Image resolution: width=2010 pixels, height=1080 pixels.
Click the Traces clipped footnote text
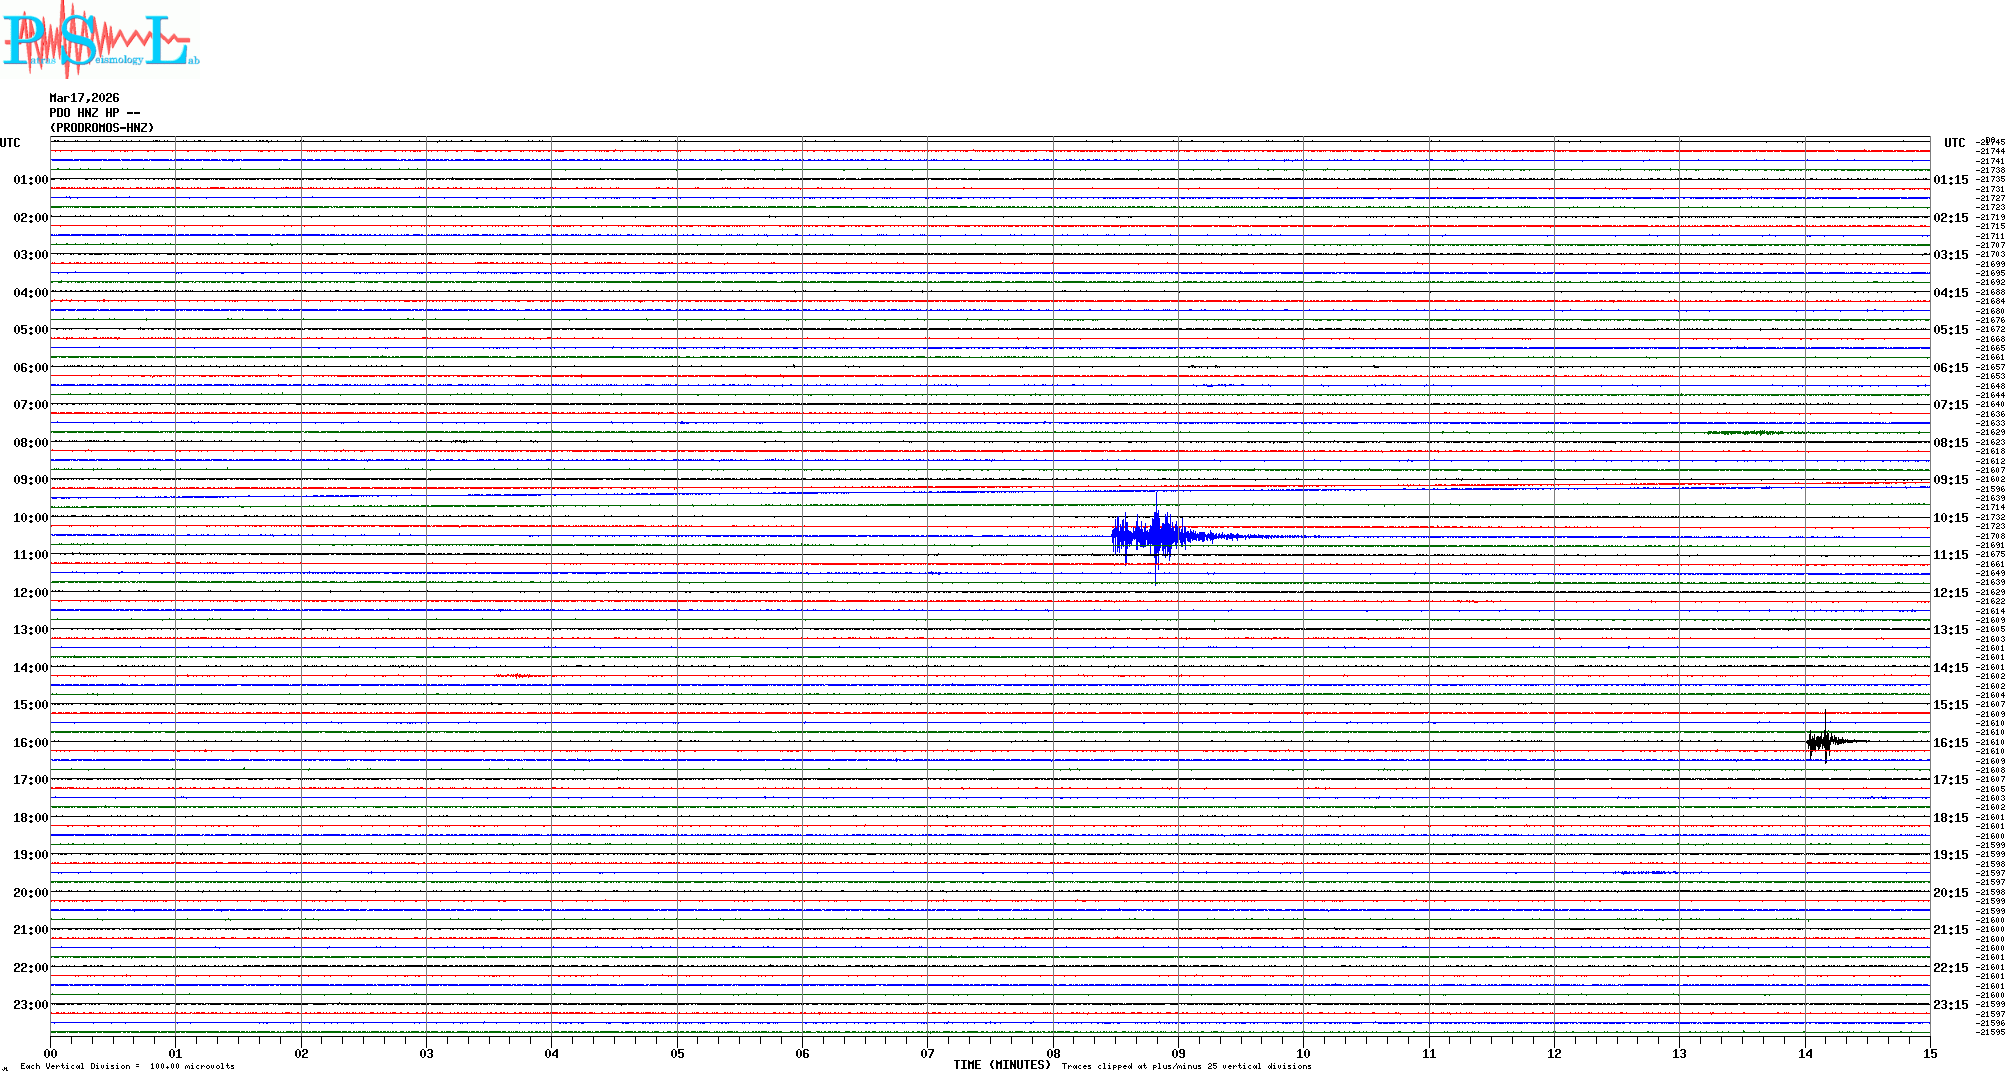coord(1186,1066)
